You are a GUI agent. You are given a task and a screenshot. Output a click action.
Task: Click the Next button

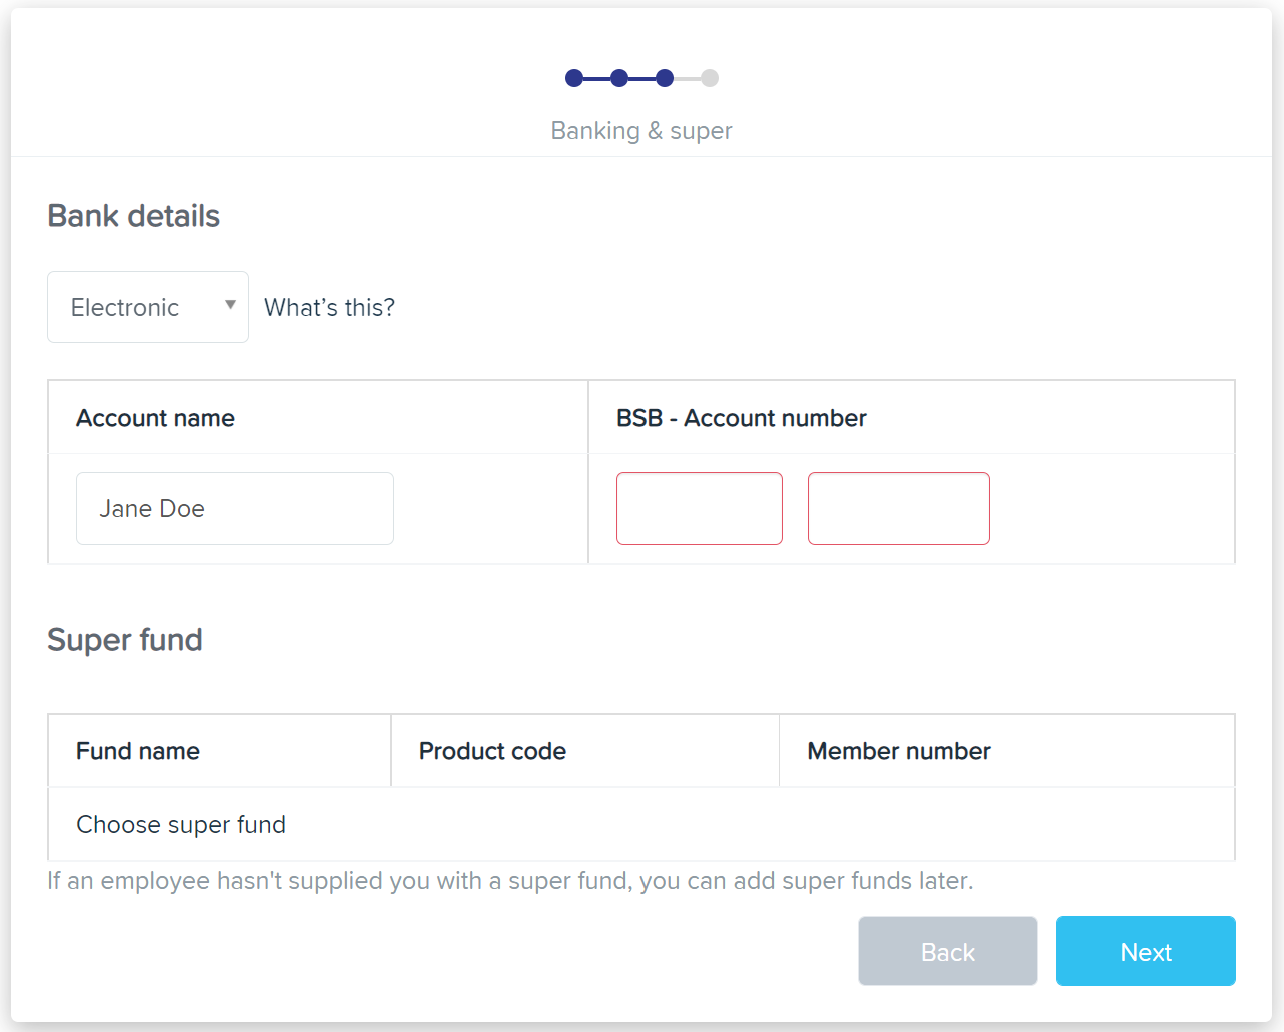[x=1146, y=951]
